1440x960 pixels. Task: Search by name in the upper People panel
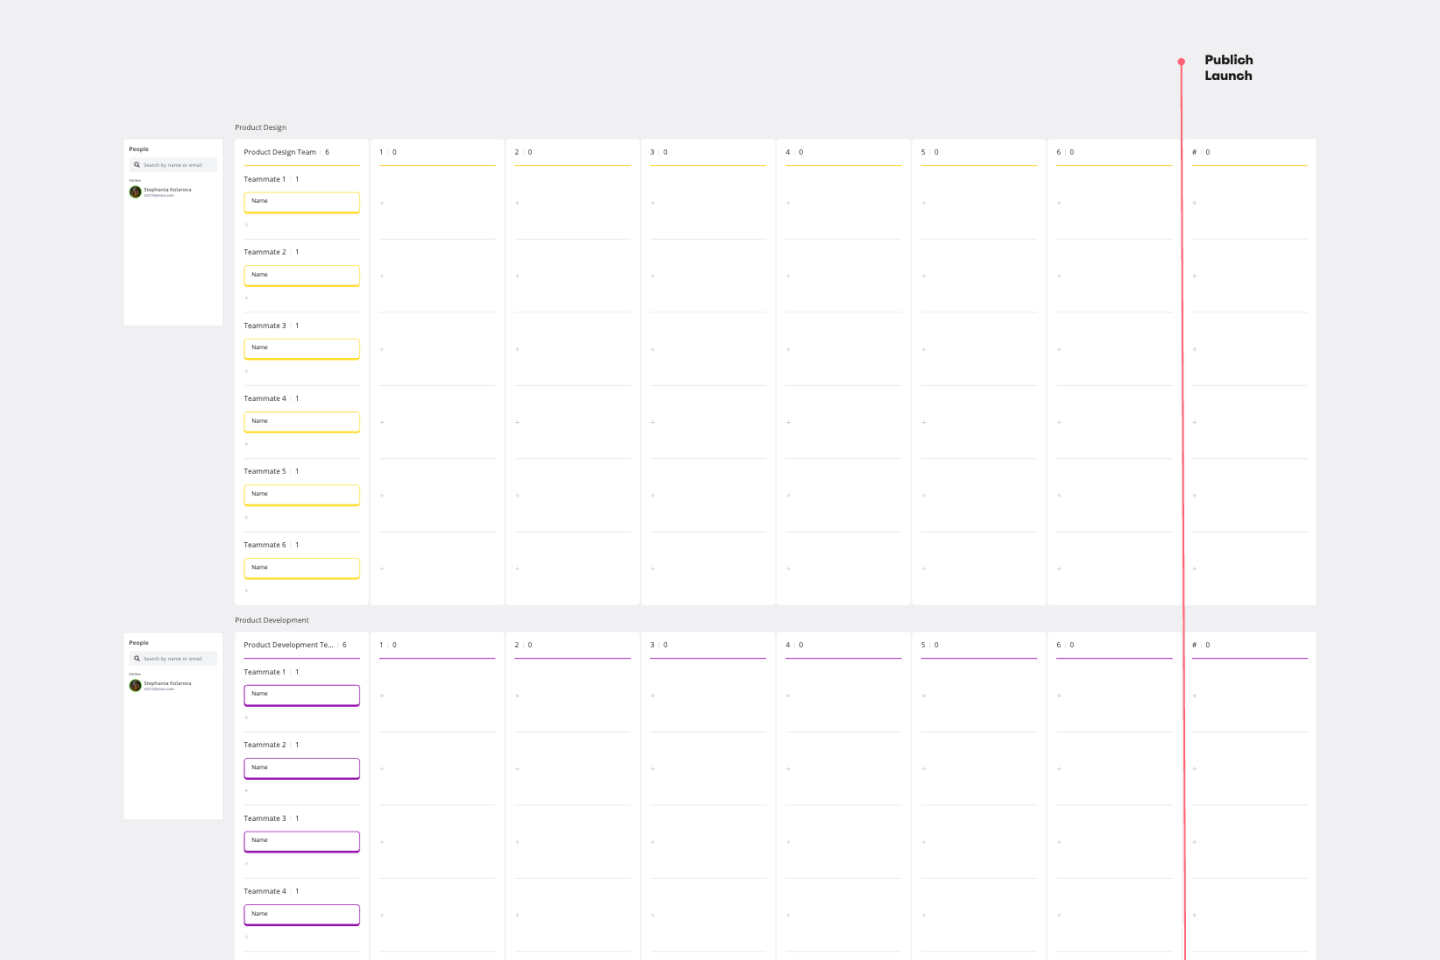173,165
